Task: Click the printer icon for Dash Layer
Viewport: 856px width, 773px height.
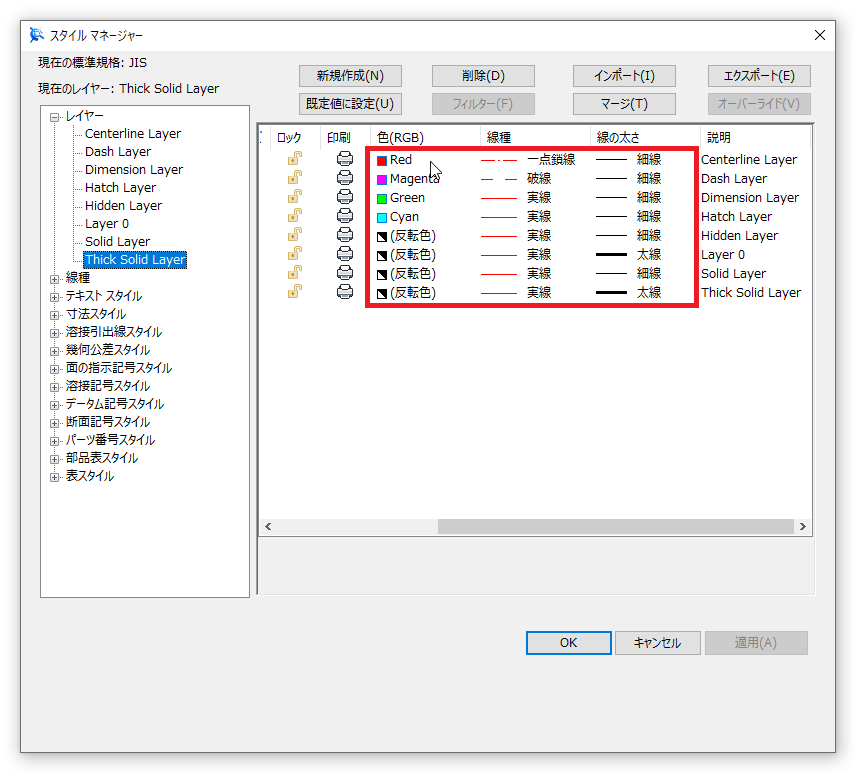Action: pos(345,178)
